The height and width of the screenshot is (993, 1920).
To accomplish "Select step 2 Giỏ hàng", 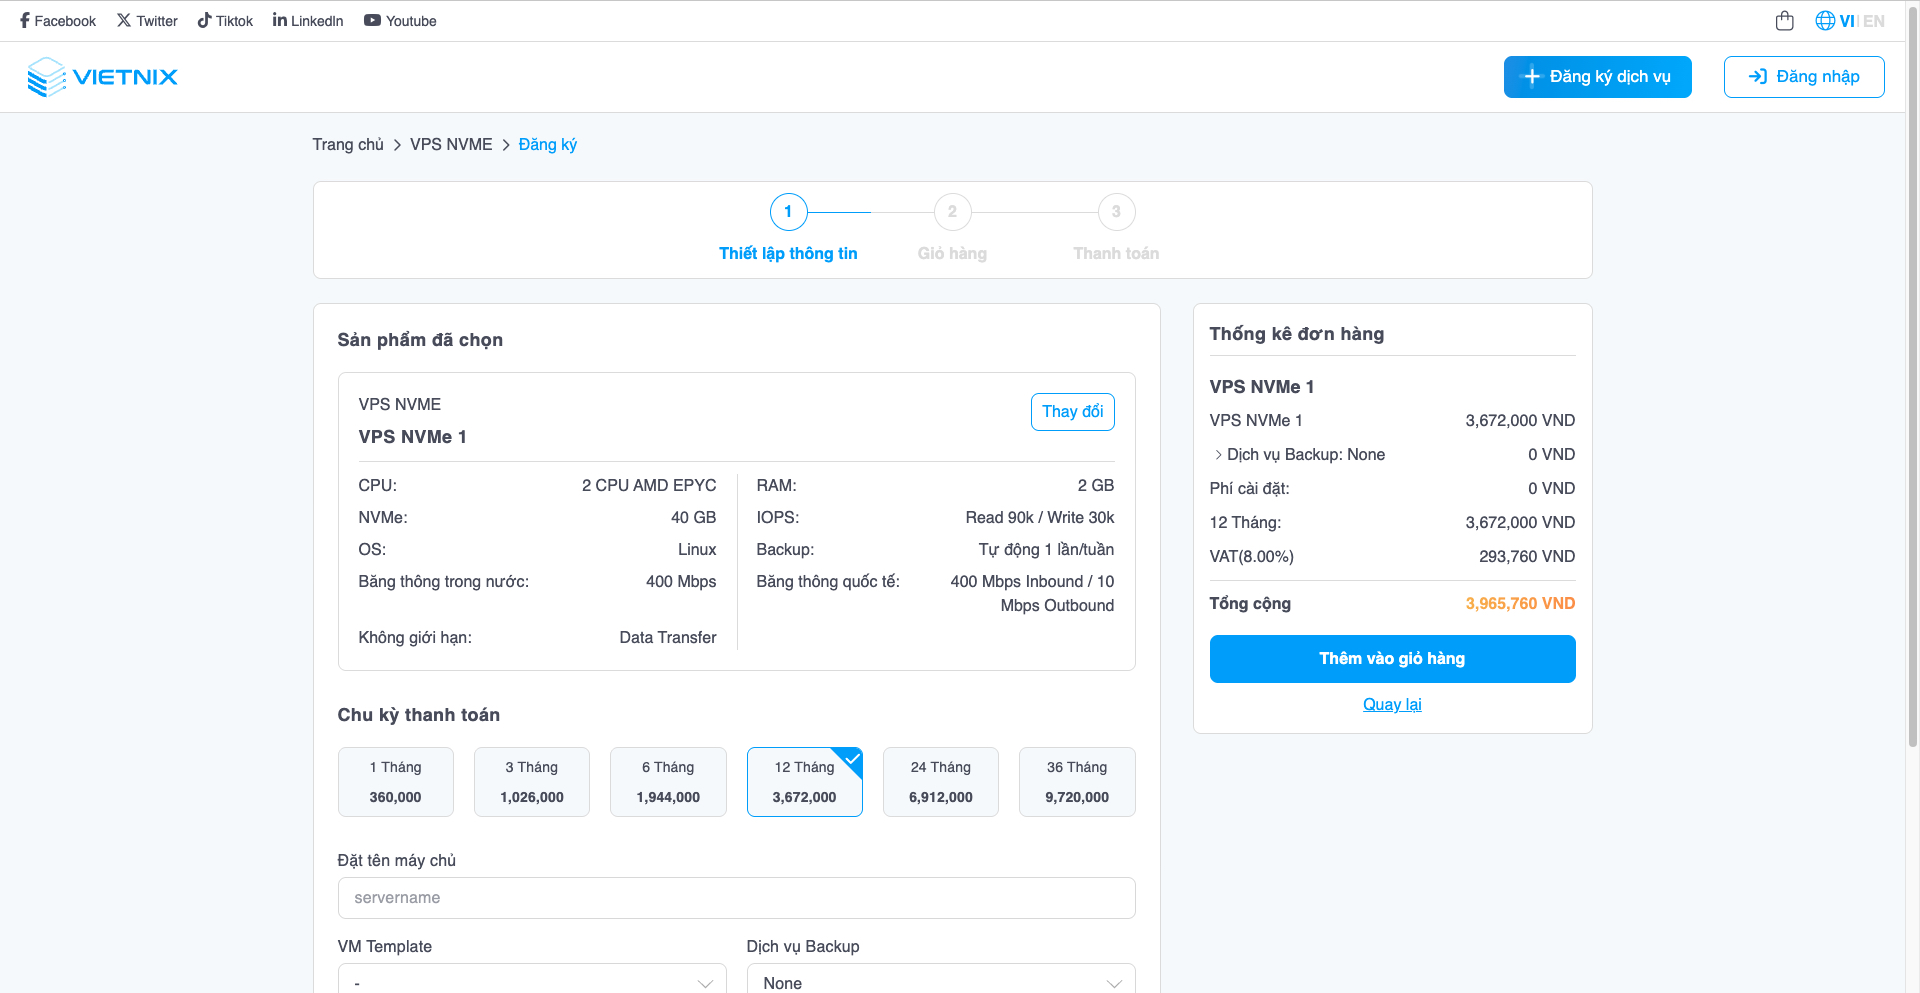I will [952, 229].
